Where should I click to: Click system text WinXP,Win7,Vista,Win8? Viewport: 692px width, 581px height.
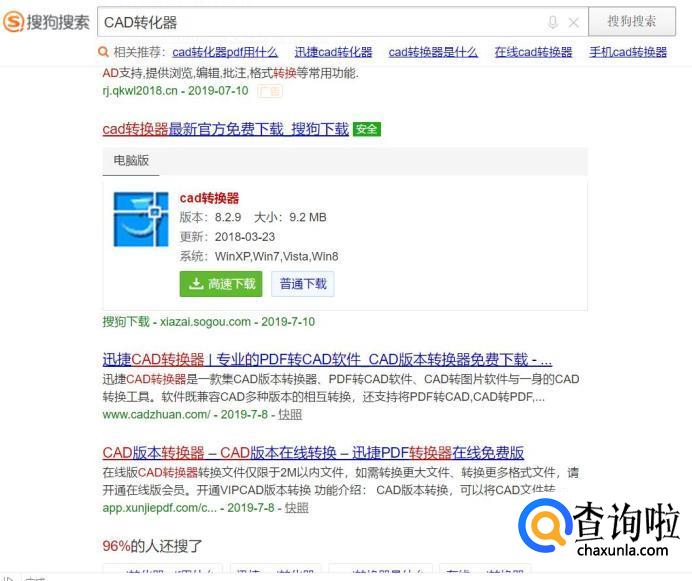pos(276,256)
